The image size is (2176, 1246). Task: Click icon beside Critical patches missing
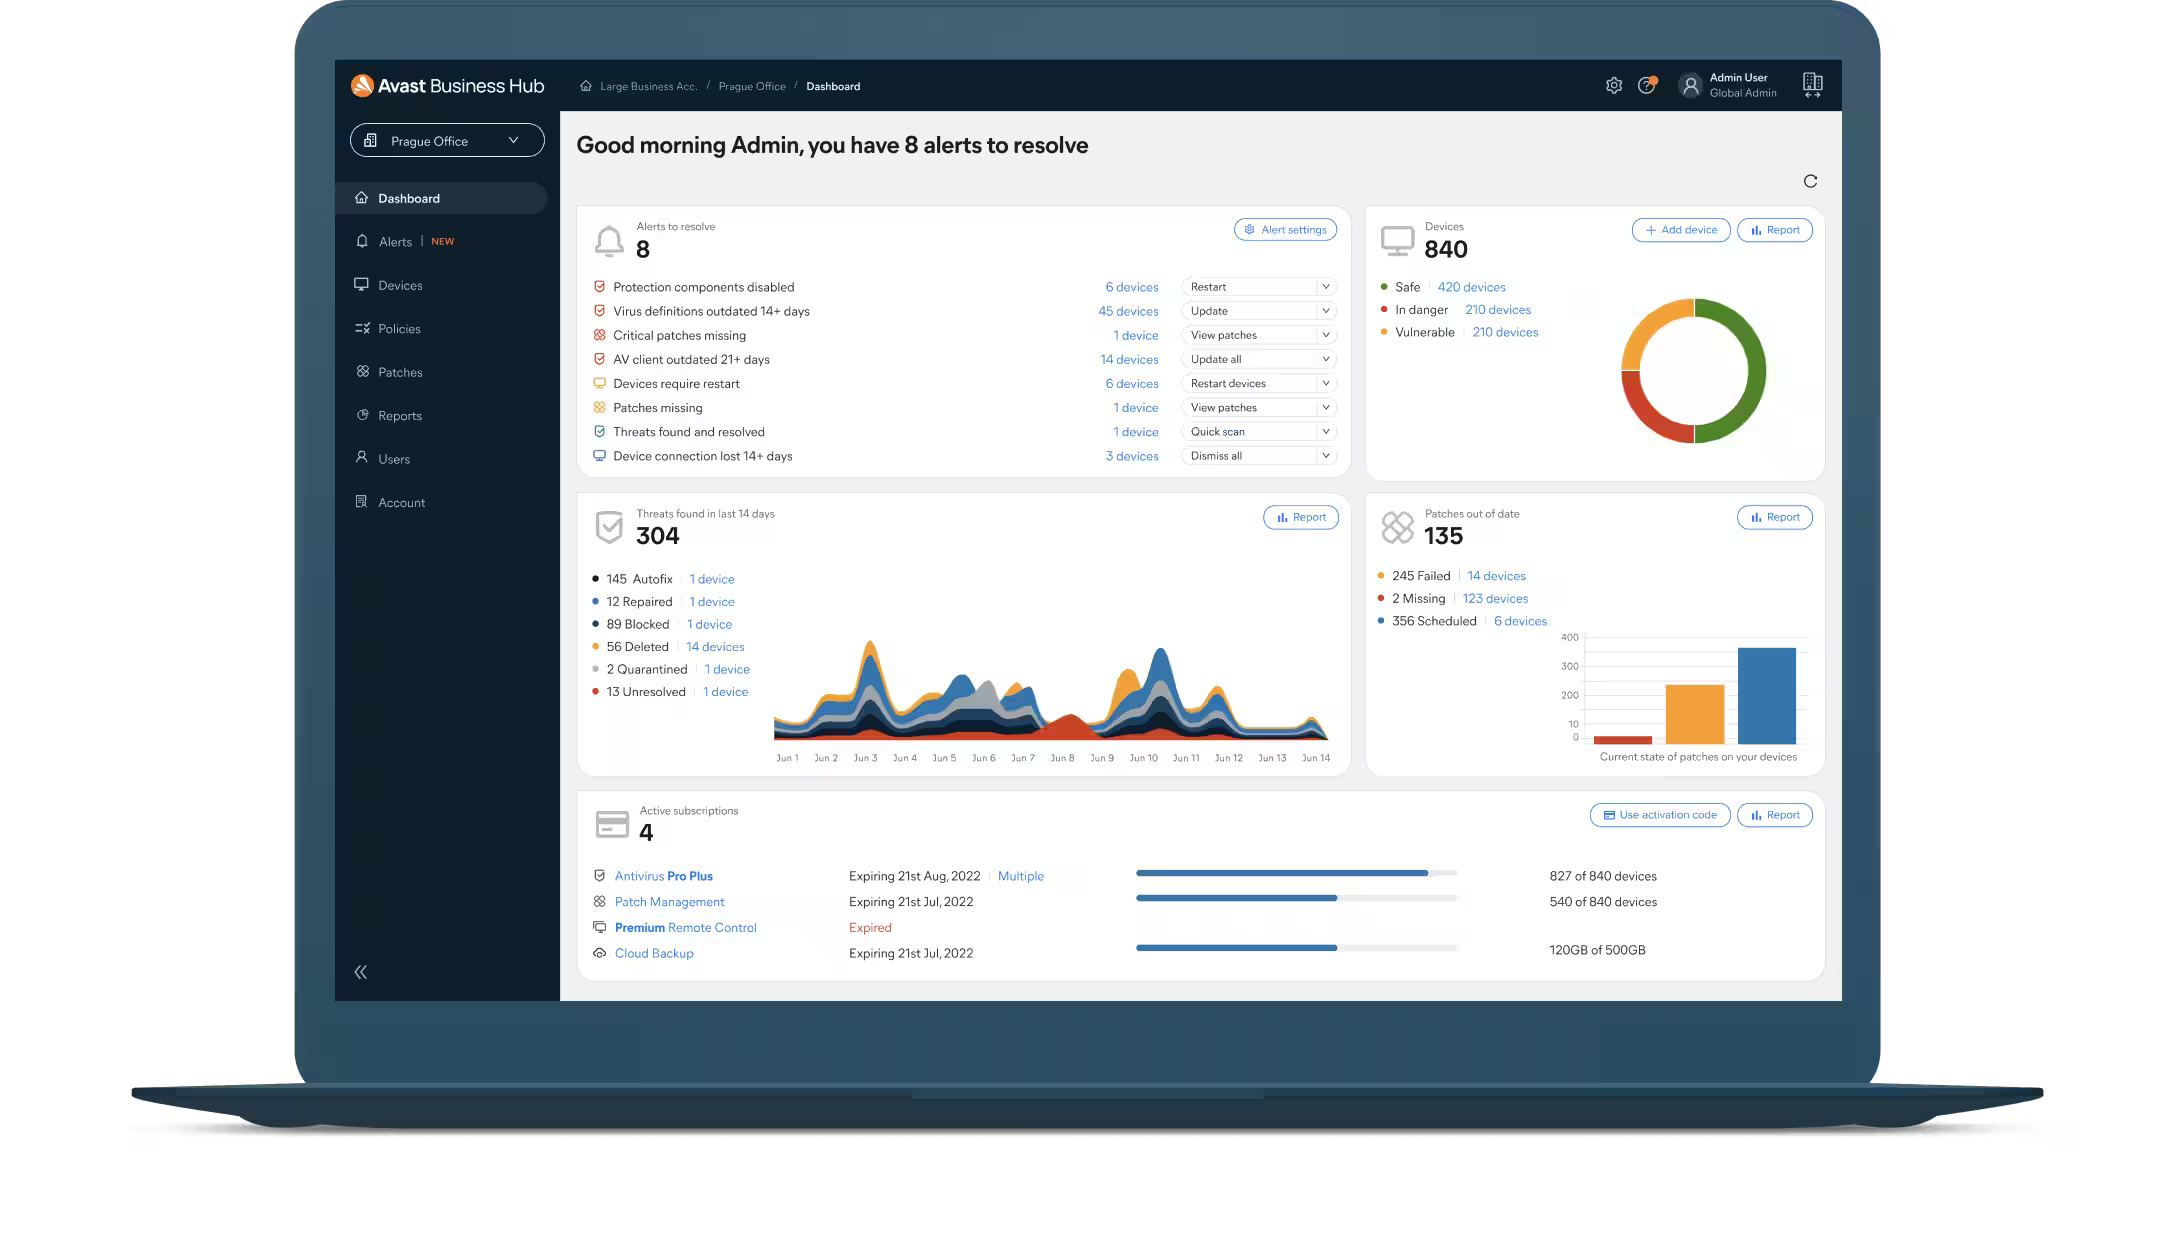(599, 335)
